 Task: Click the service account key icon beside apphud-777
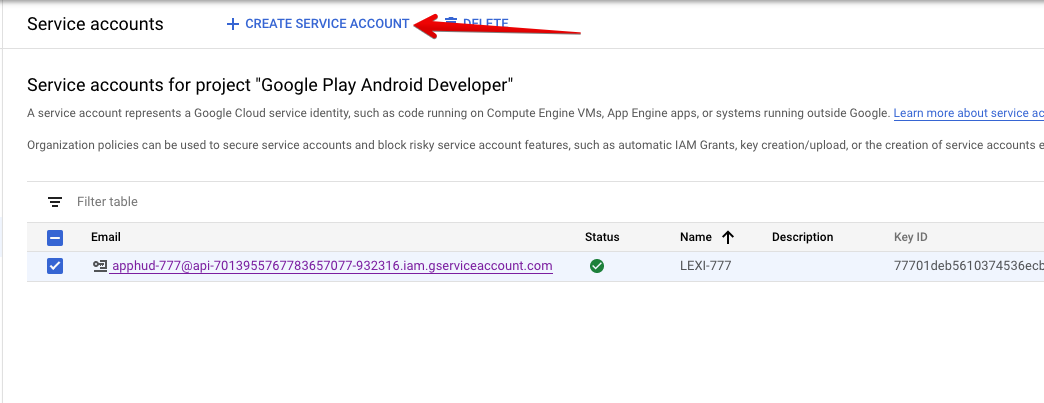click(x=100, y=266)
